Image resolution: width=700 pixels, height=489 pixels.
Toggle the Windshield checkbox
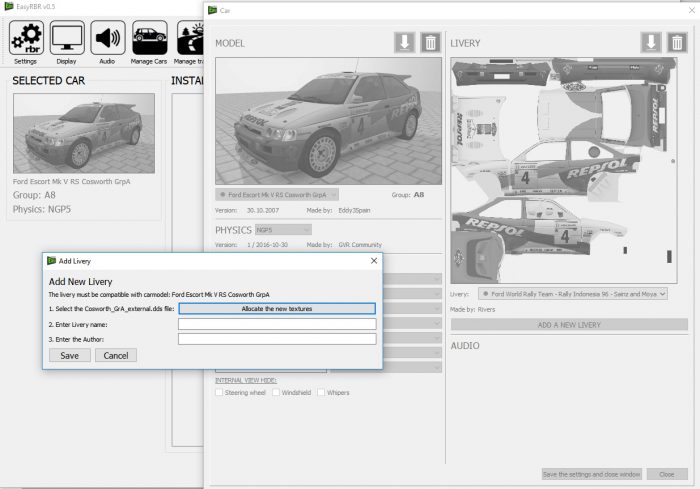click(x=276, y=392)
